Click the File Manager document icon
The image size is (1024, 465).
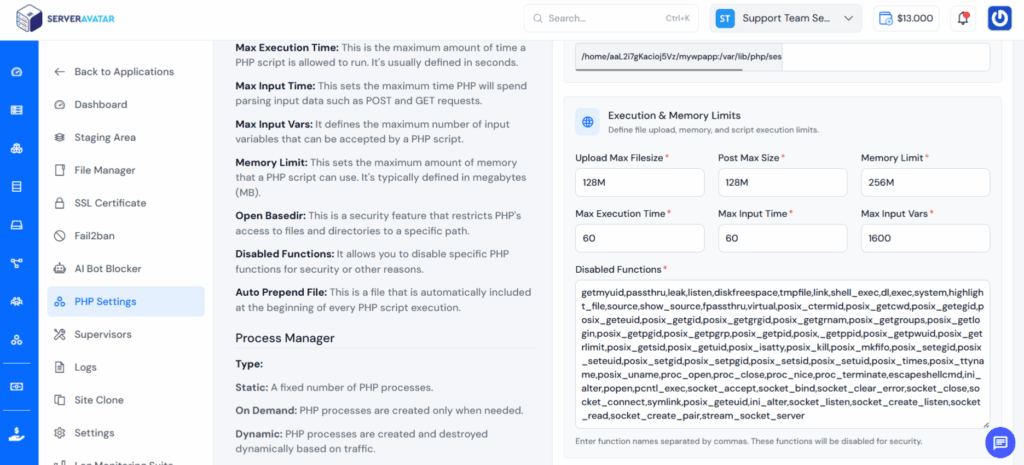(x=60, y=170)
